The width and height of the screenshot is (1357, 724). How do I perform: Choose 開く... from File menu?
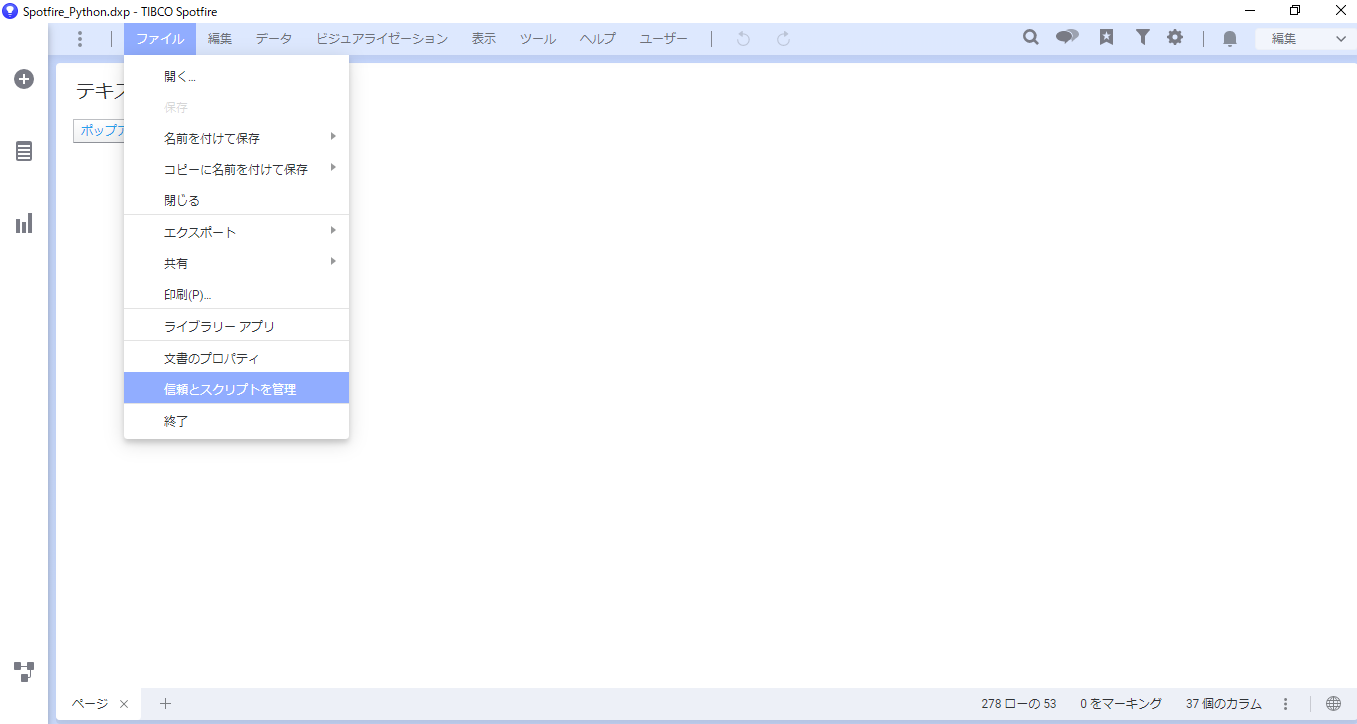coord(236,76)
